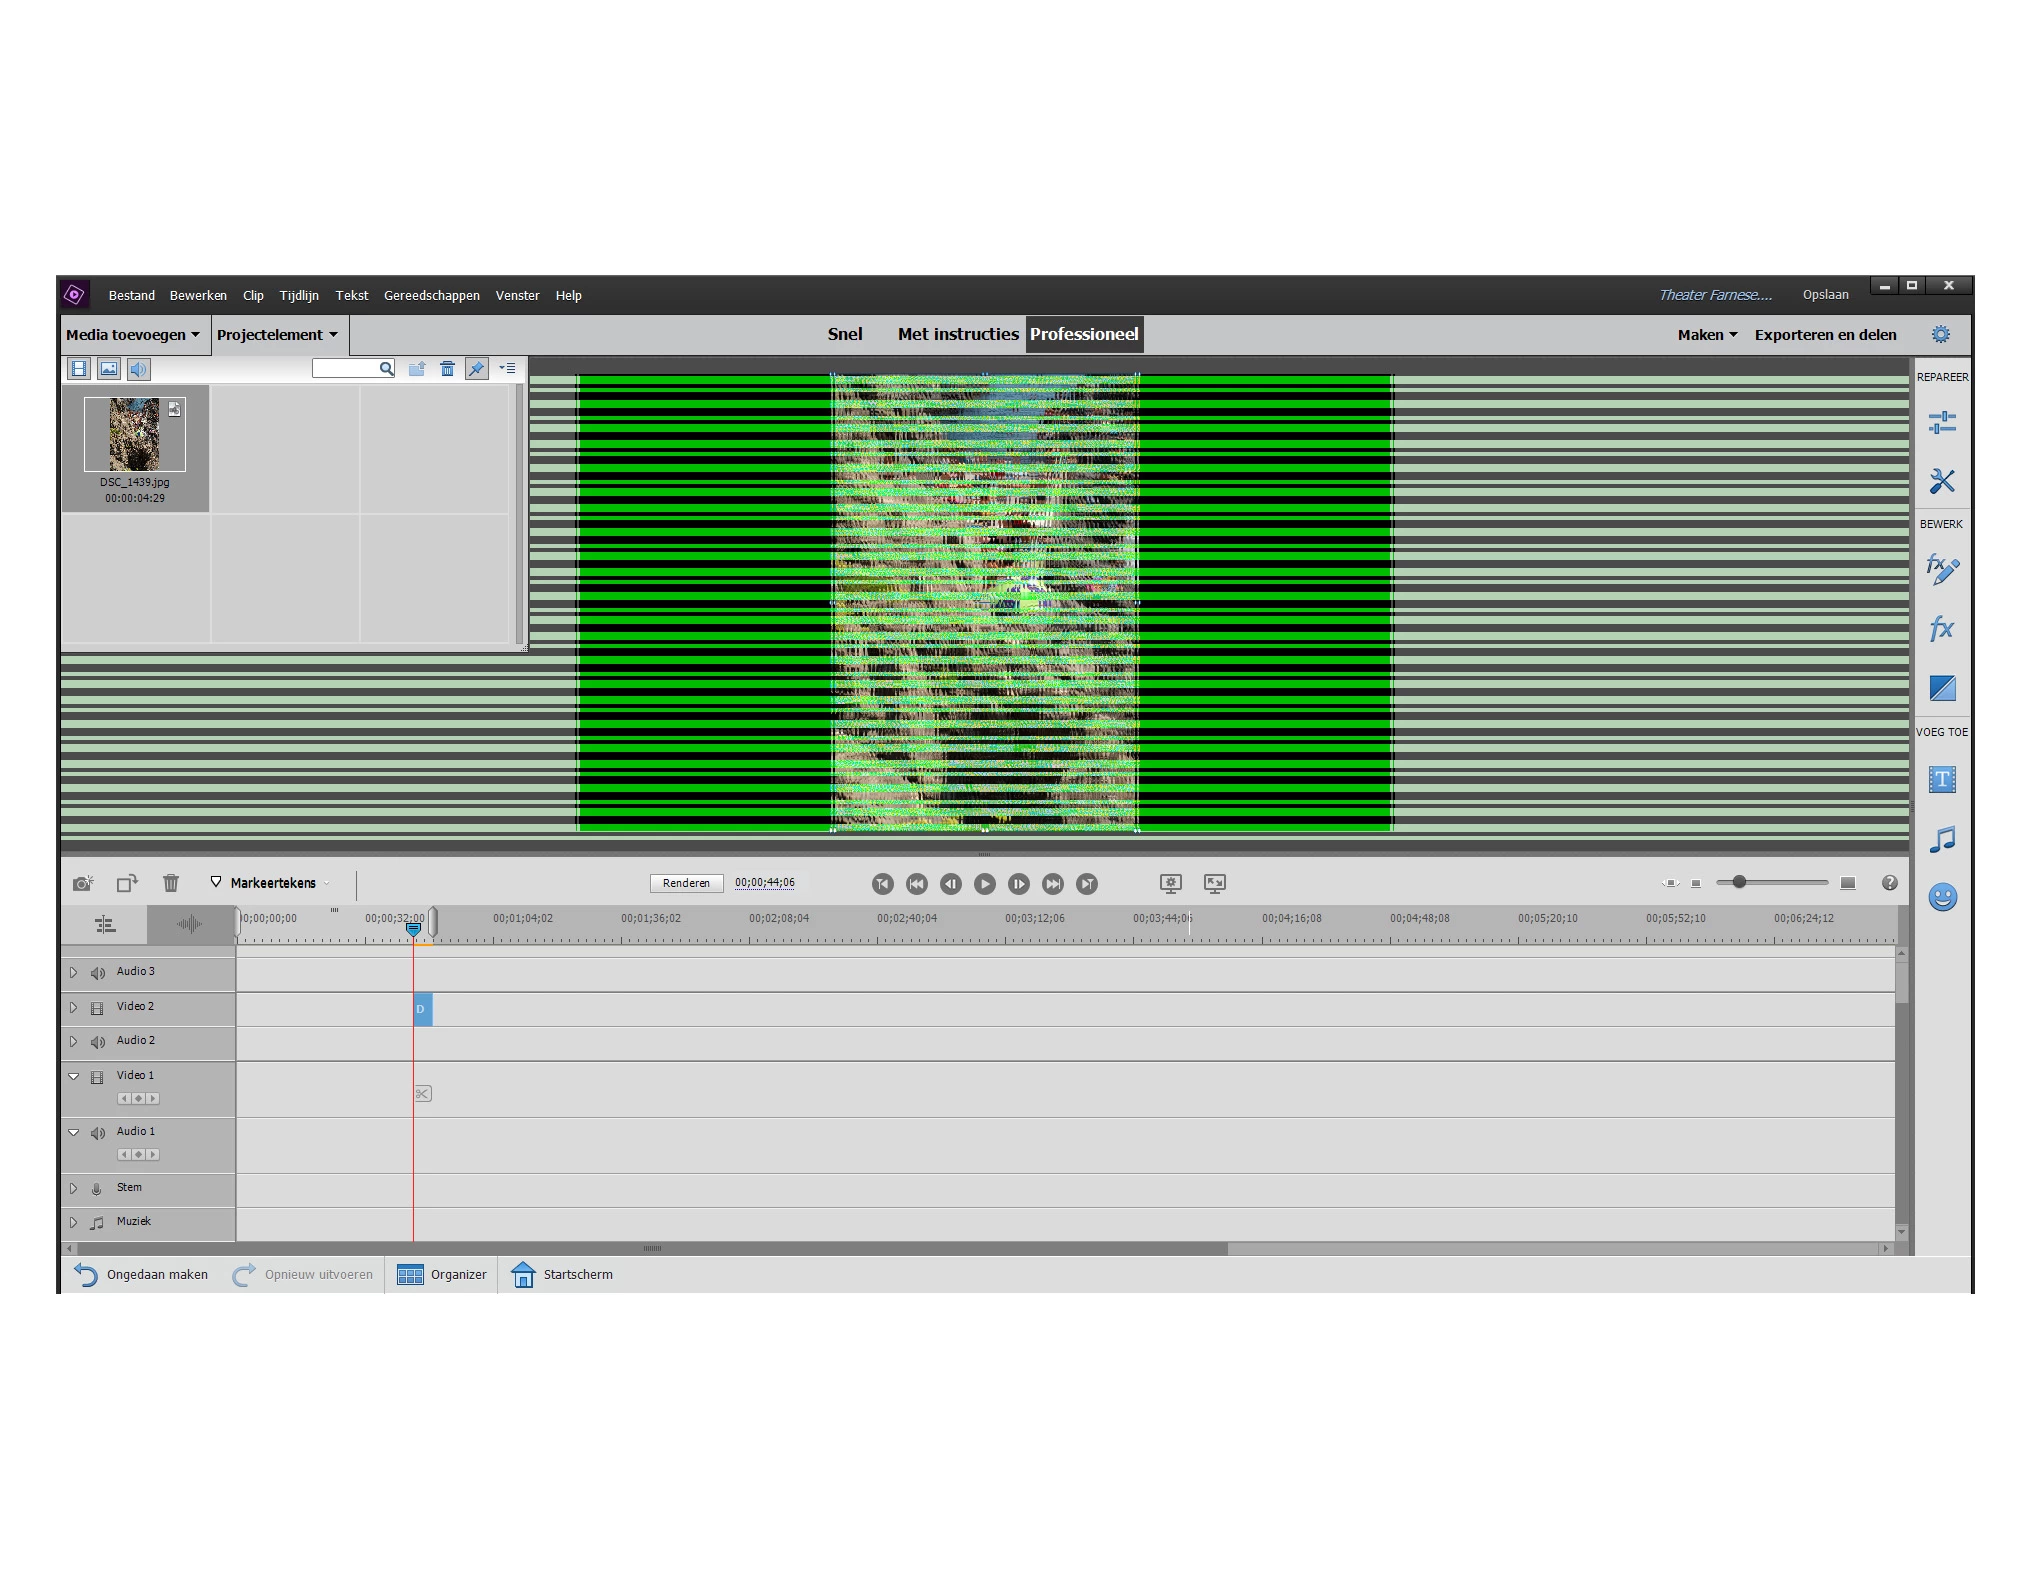
Task: Toggle still images filter in project panel
Action: (x=109, y=369)
